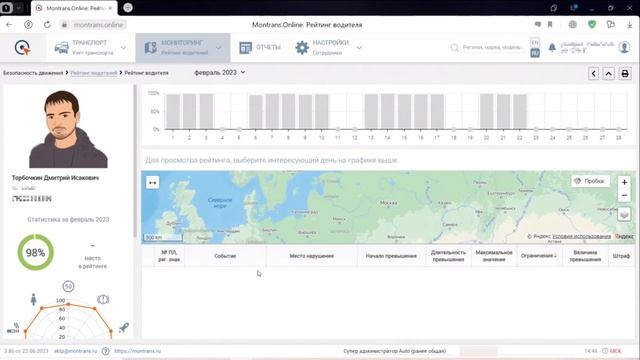
Task: Toggle the Пробки traffic layer
Action: point(590,181)
